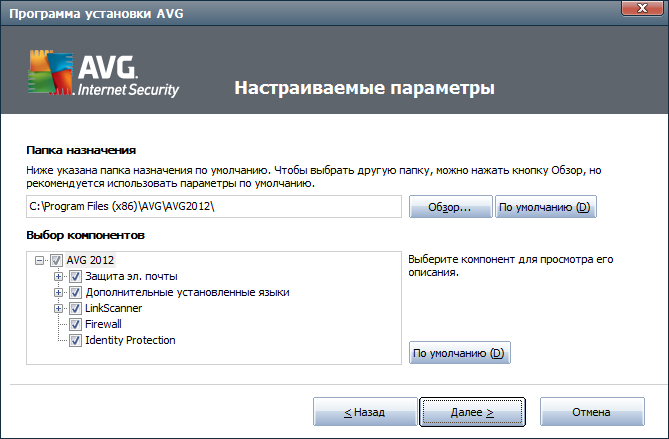669x439 pixels.
Task: Click the Настраиваемые параметры title
Action: coord(364,88)
